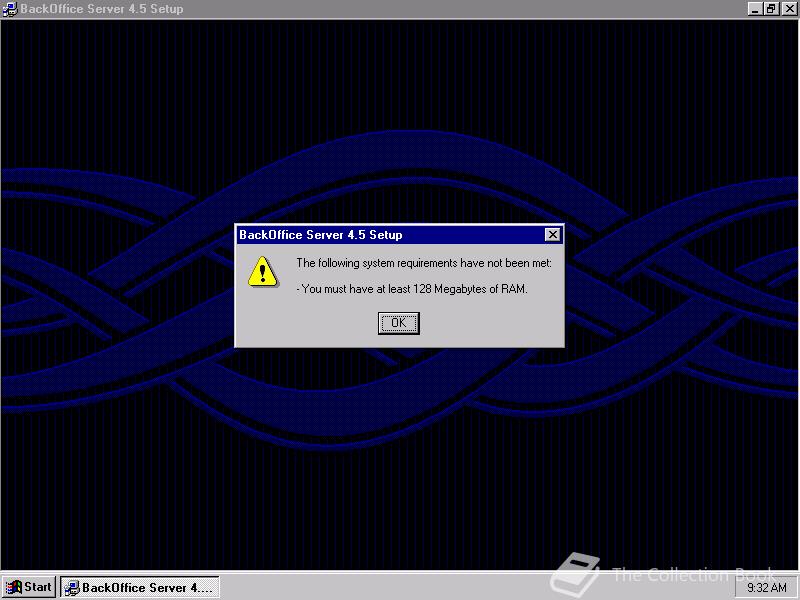Restore down the main BackOffice Setup window
The image size is (800, 600).
tap(771, 9)
